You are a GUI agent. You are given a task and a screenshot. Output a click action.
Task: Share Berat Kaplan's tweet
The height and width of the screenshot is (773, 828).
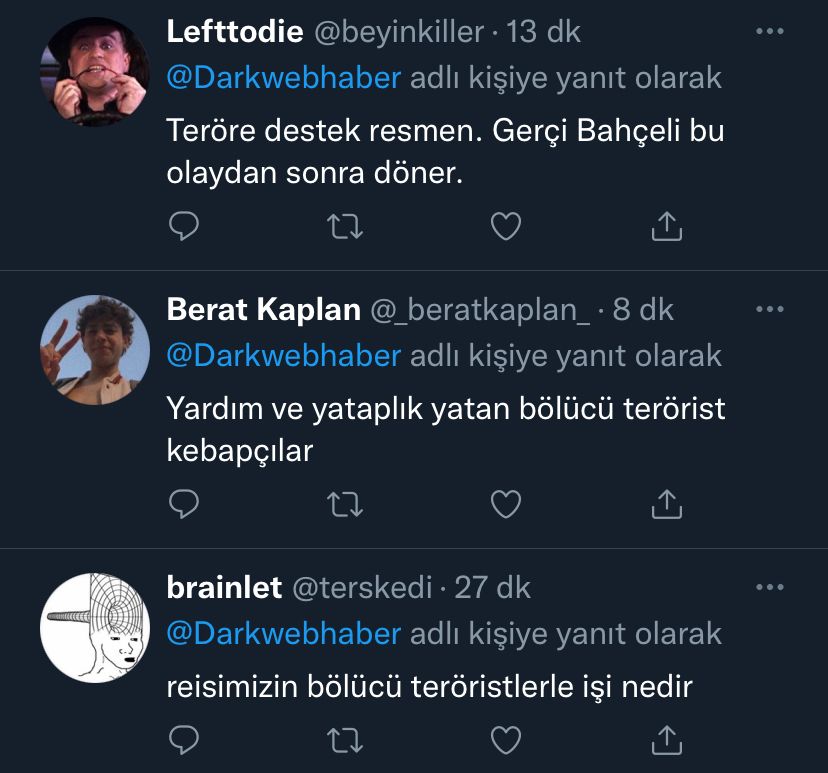point(666,504)
